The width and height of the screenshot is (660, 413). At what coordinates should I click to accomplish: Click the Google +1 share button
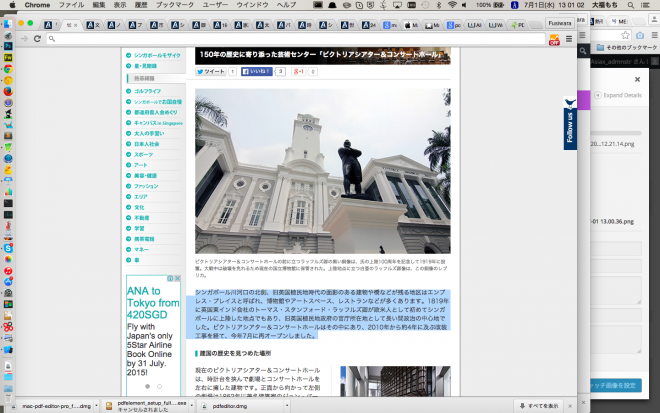coord(298,72)
